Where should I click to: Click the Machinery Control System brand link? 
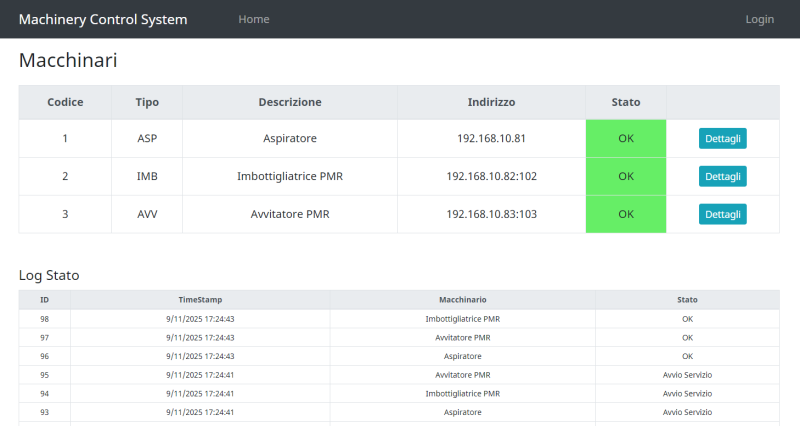[103, 19]
